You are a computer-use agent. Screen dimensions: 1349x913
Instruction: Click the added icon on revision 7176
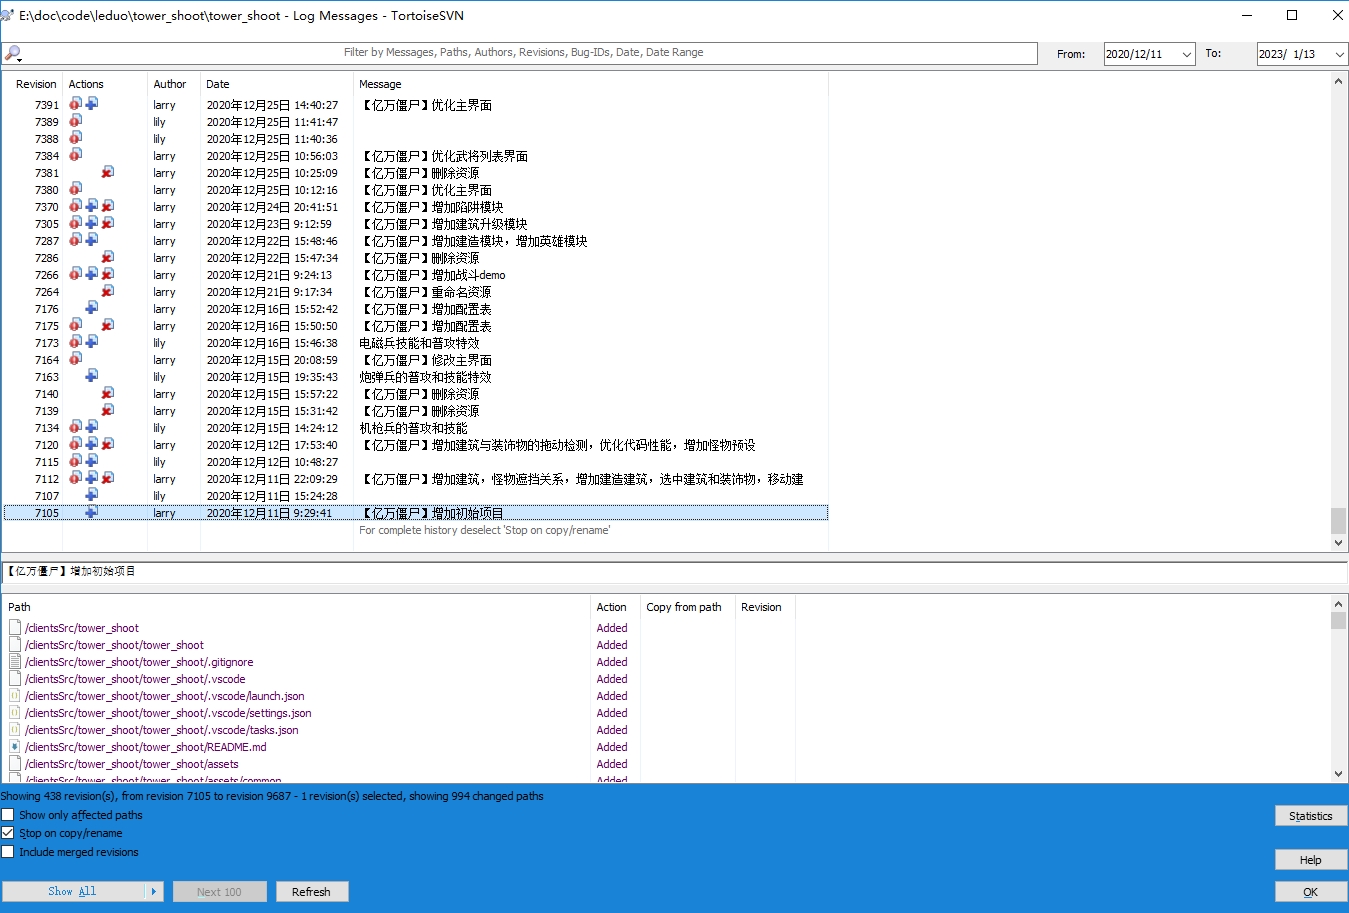(91, 308)
